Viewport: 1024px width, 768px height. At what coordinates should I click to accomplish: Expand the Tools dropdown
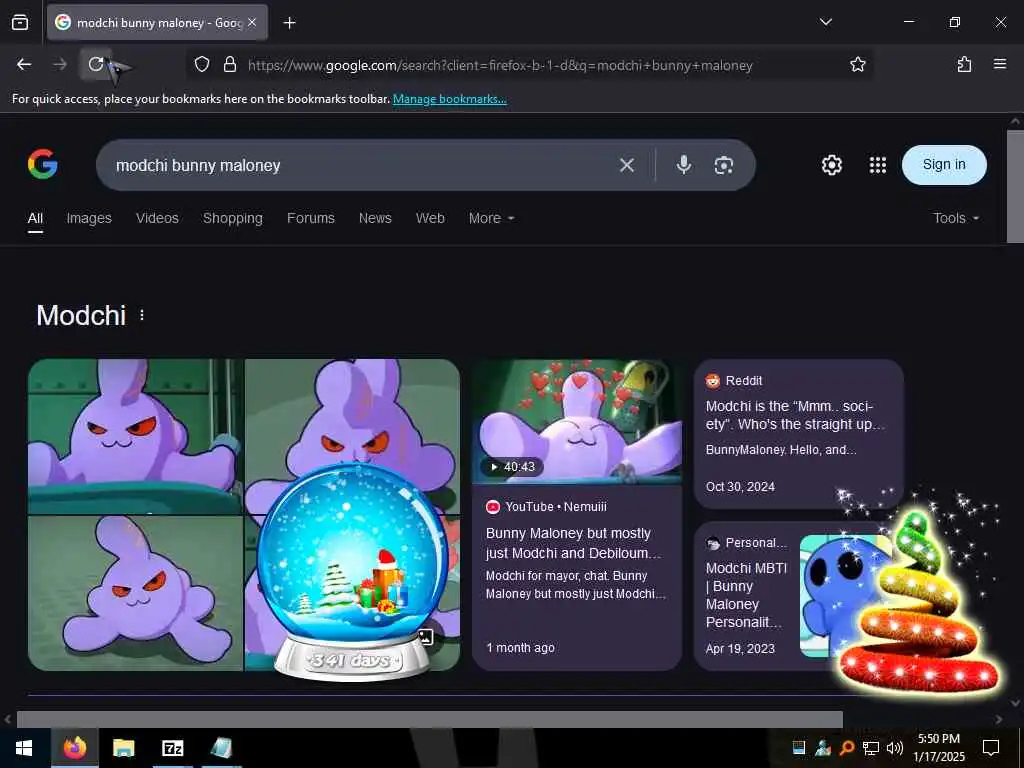(x=955, y=218)
